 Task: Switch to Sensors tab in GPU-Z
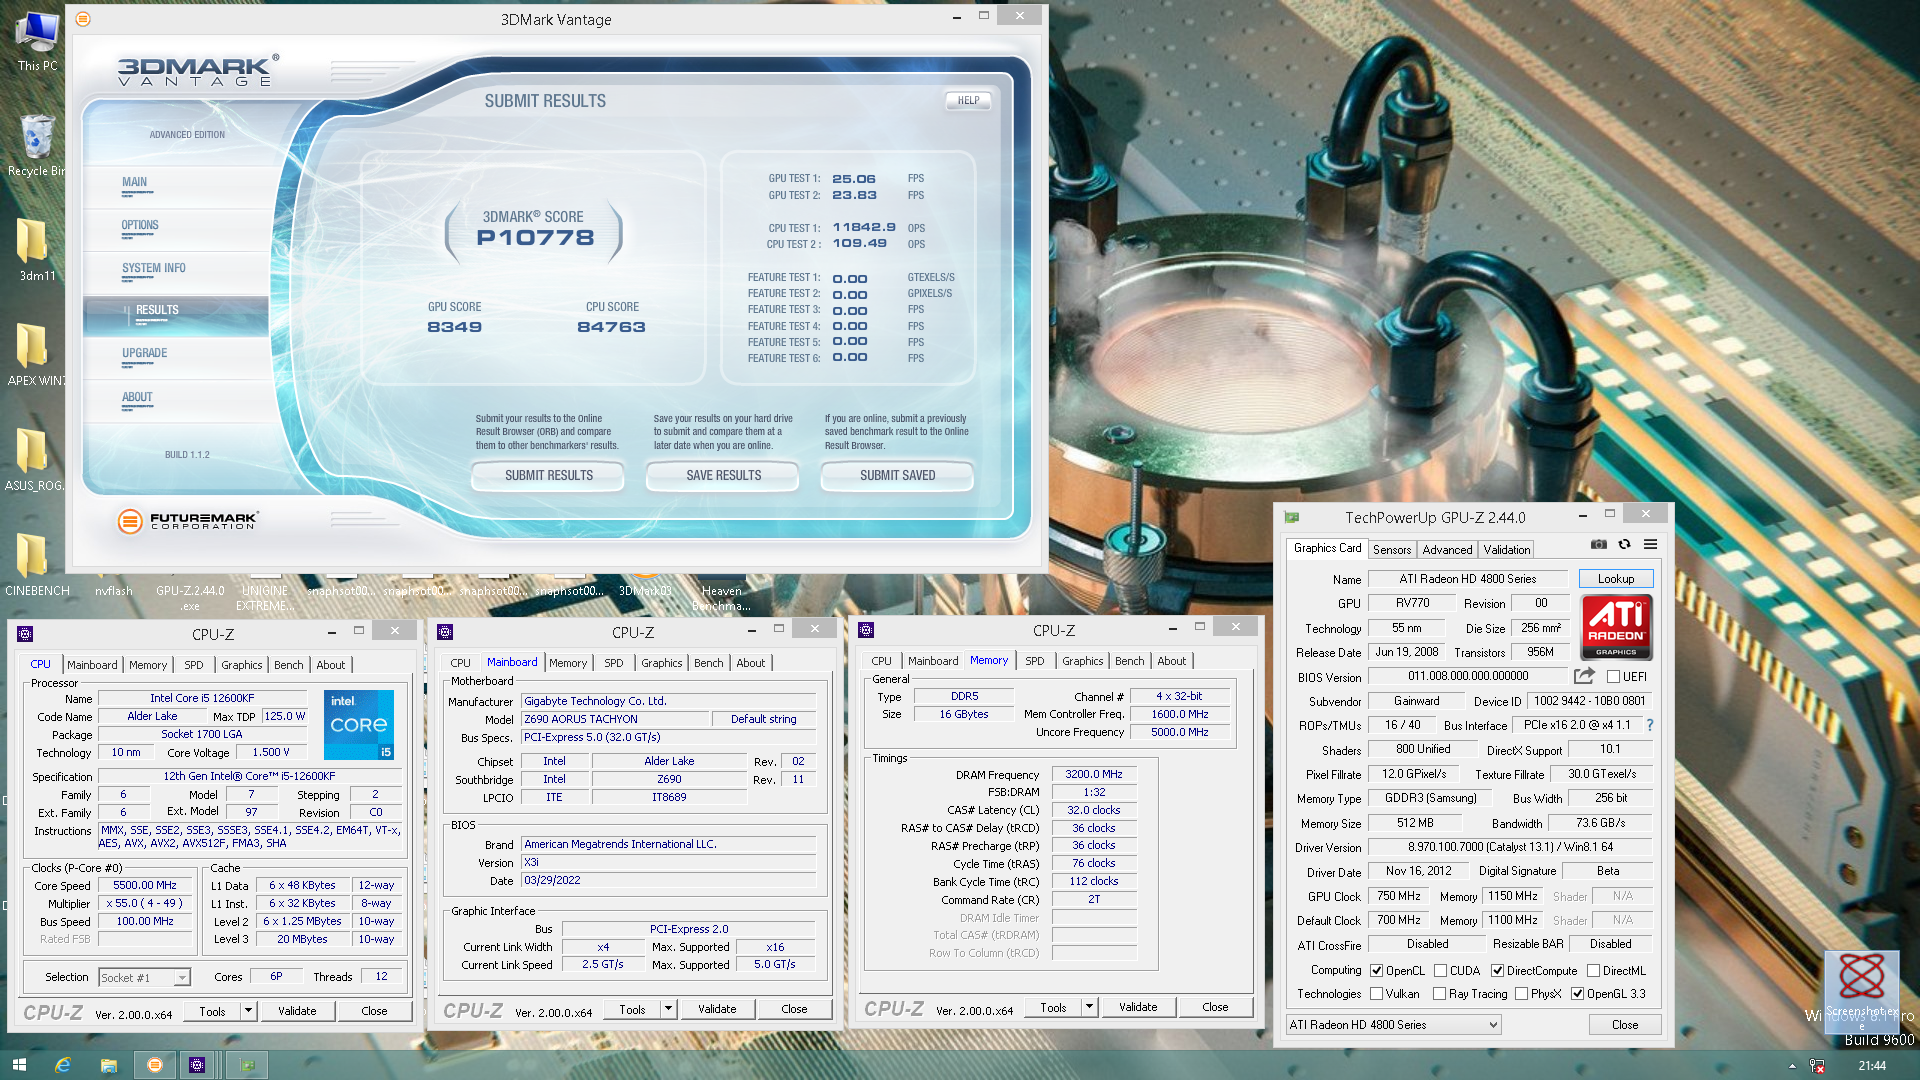click(1391, 550)
